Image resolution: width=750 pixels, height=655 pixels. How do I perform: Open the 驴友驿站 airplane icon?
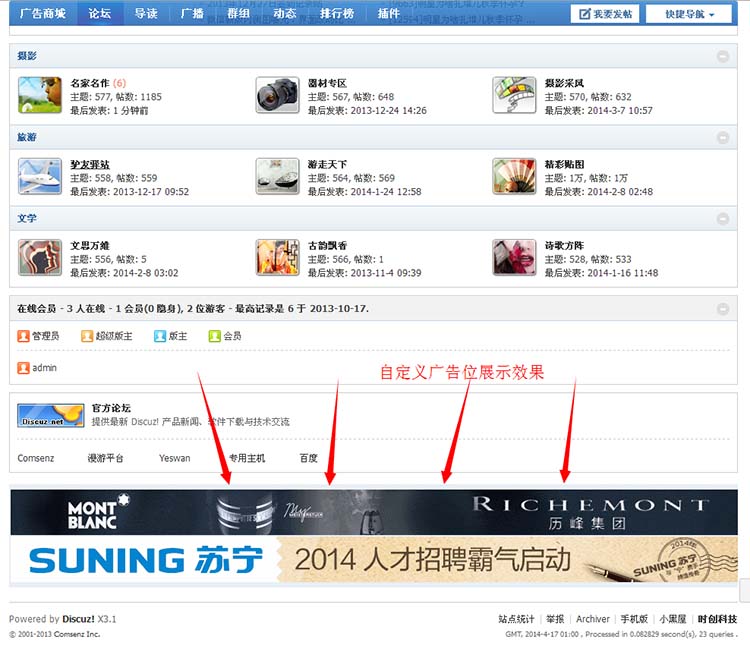(40, 176)
